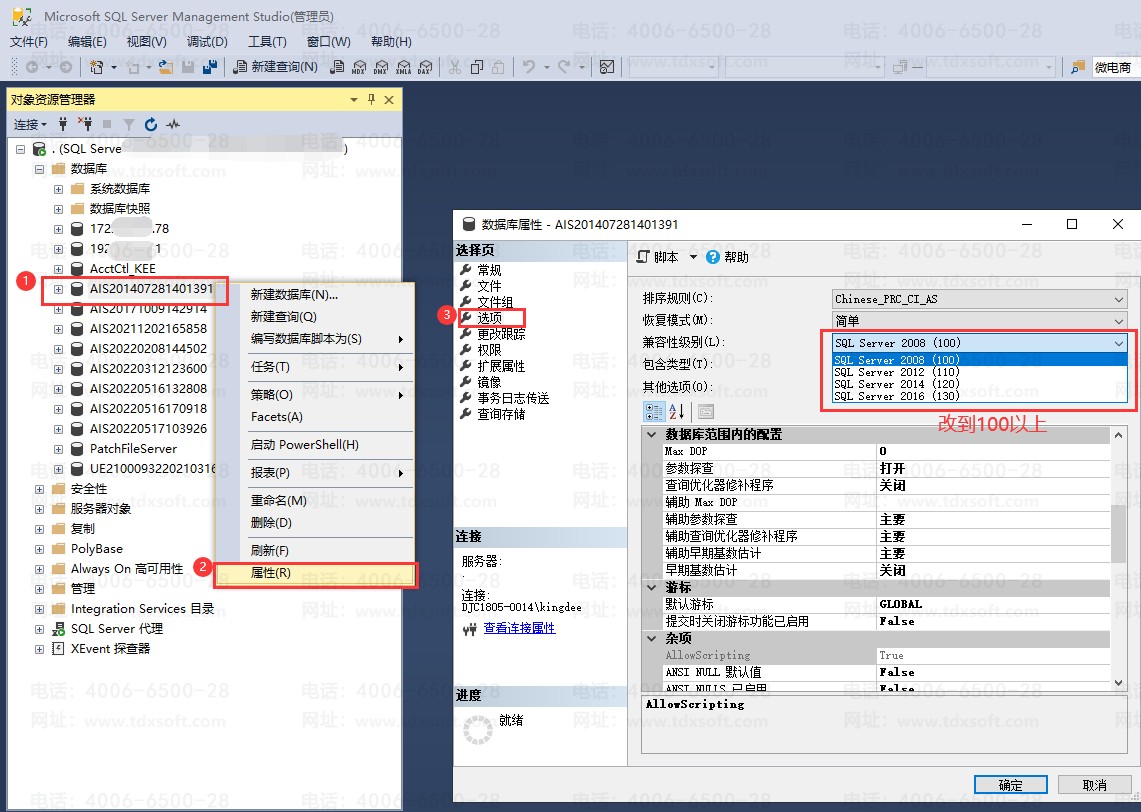Switch property grid to alphabetical sort

(677, 411)
